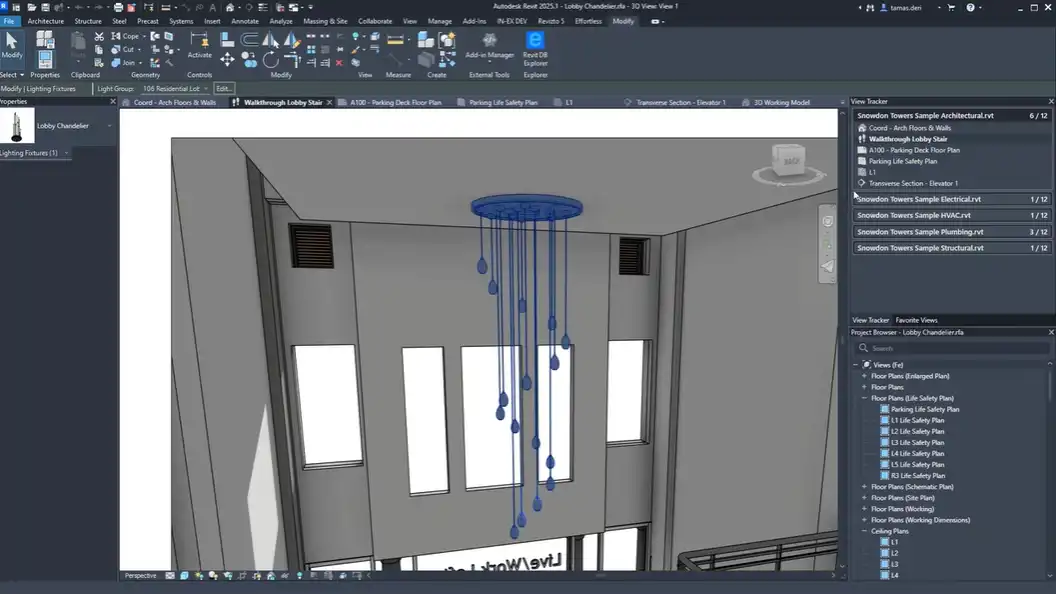This screenshot has width=1056, height=594.
Task: Click the red Delete X icon
Action: 339,63
